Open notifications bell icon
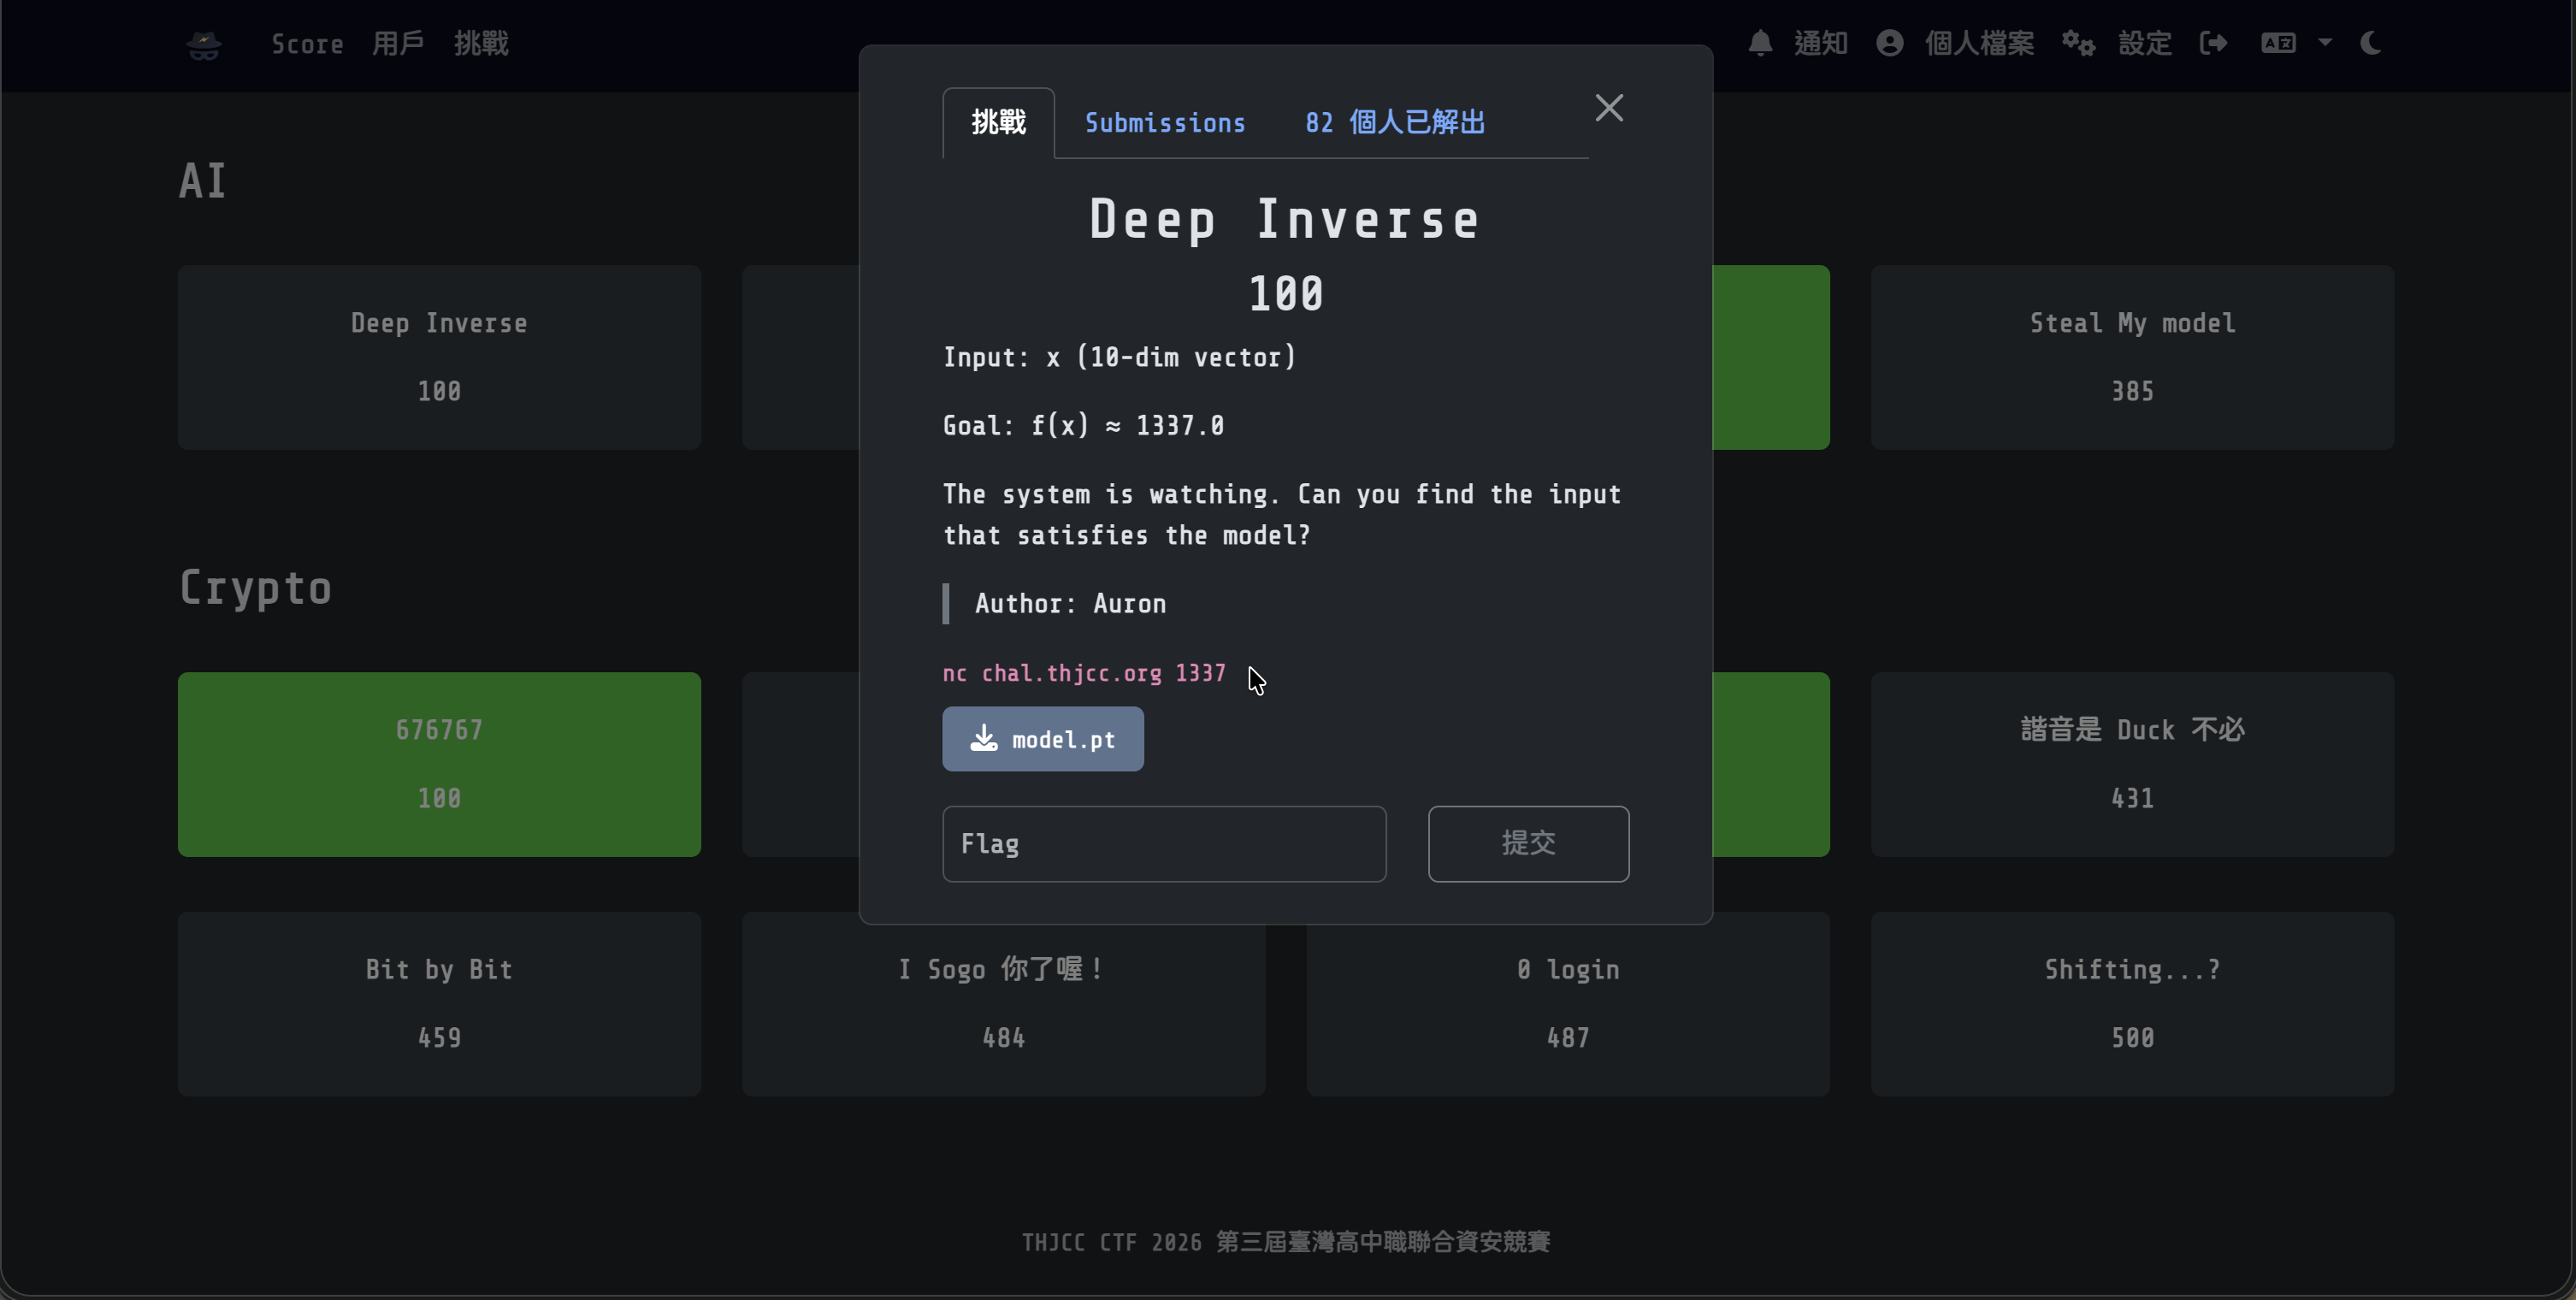The width and height of the screenshot is (2576, 1300). click(x=1760, y=43)
